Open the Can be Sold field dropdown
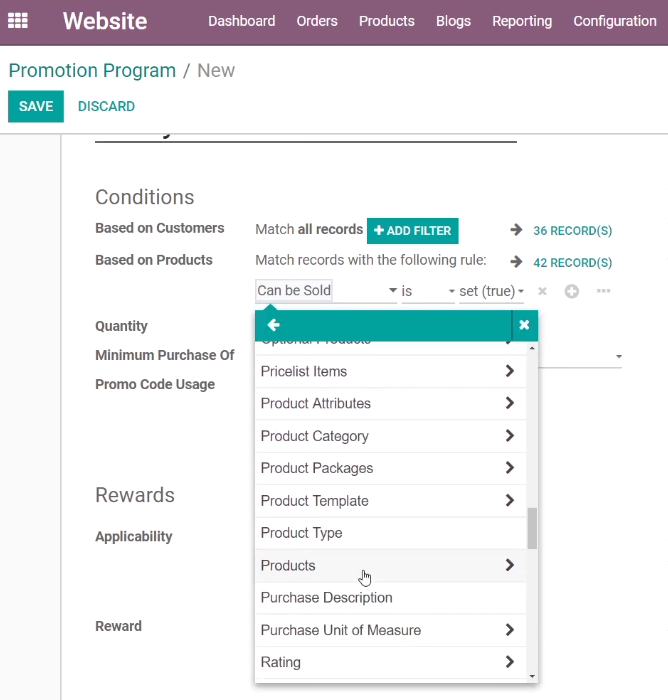Image resolution: width=668 pixels, height=700 pixels. [326, 291]
